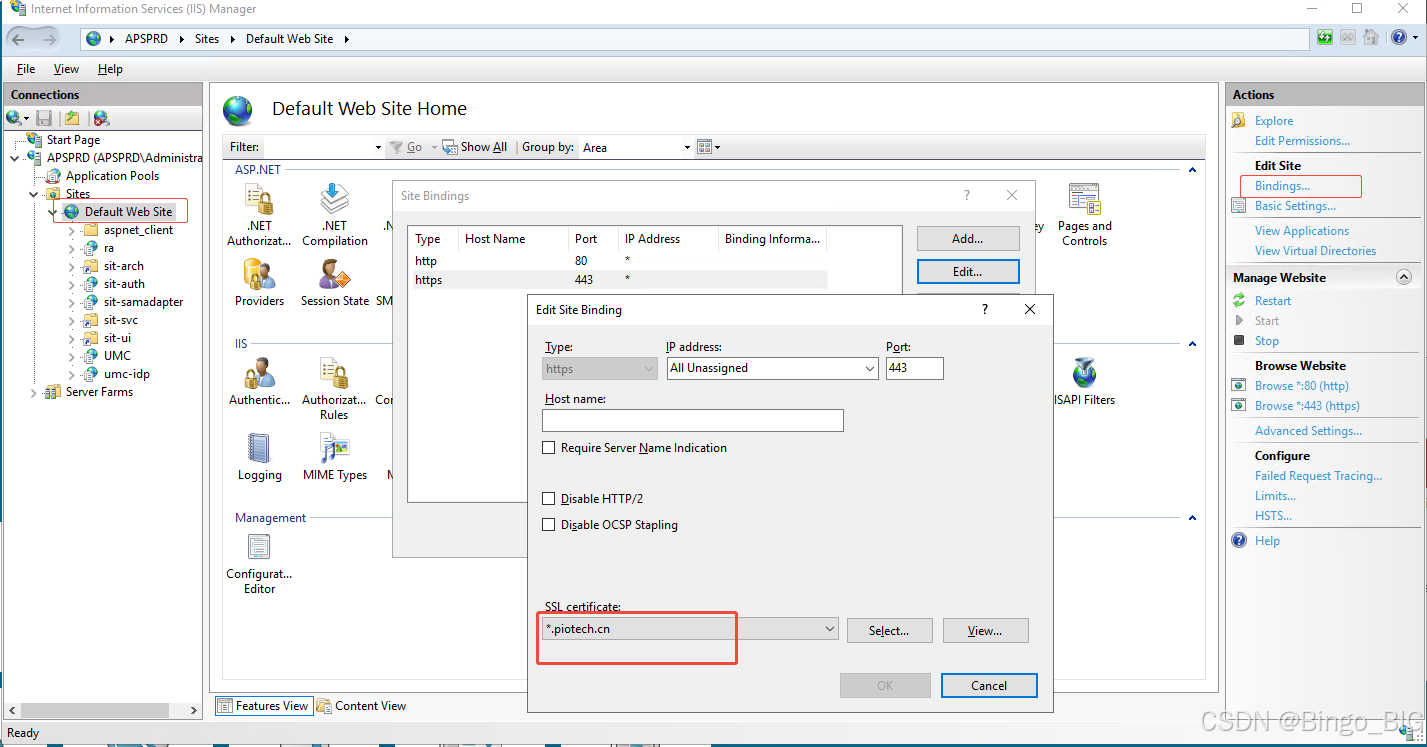Viewport: 1427px width, 747px height.
Task: Click the Show All filter button
Action: [x=475, y=147]
